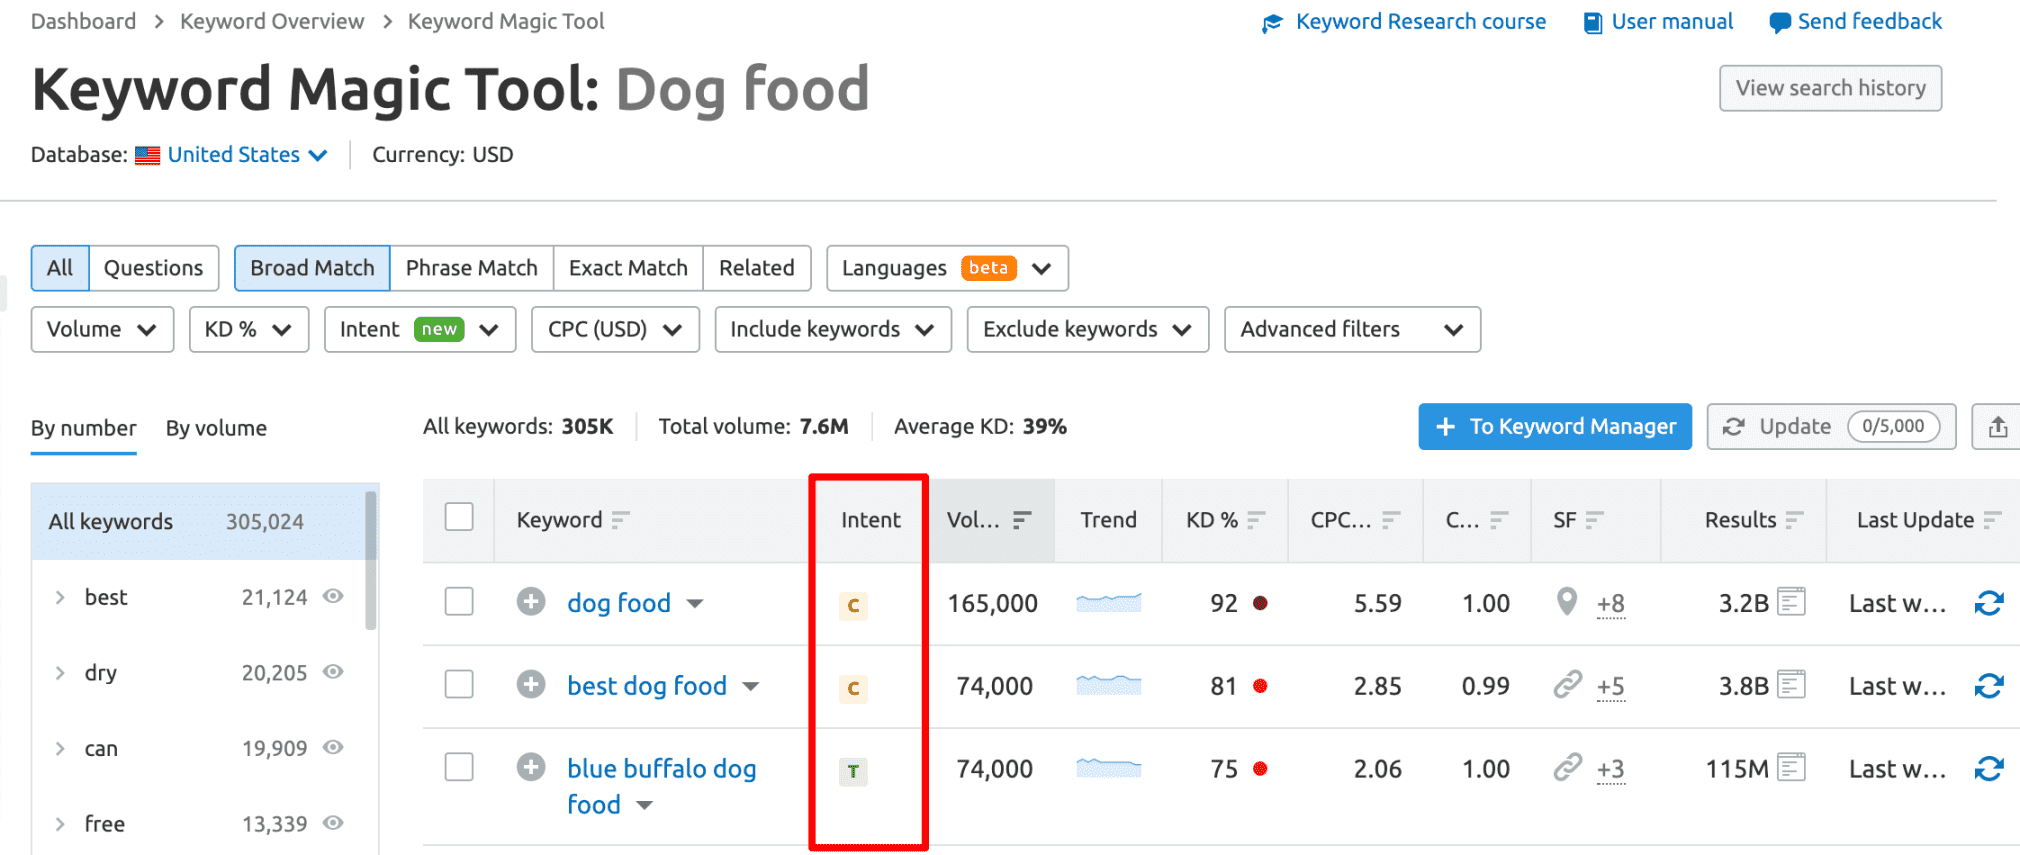This screenshot has height=855, width=2020.
Task: Sort by Volume column sort icon
Action: (x=1021, y=520)
